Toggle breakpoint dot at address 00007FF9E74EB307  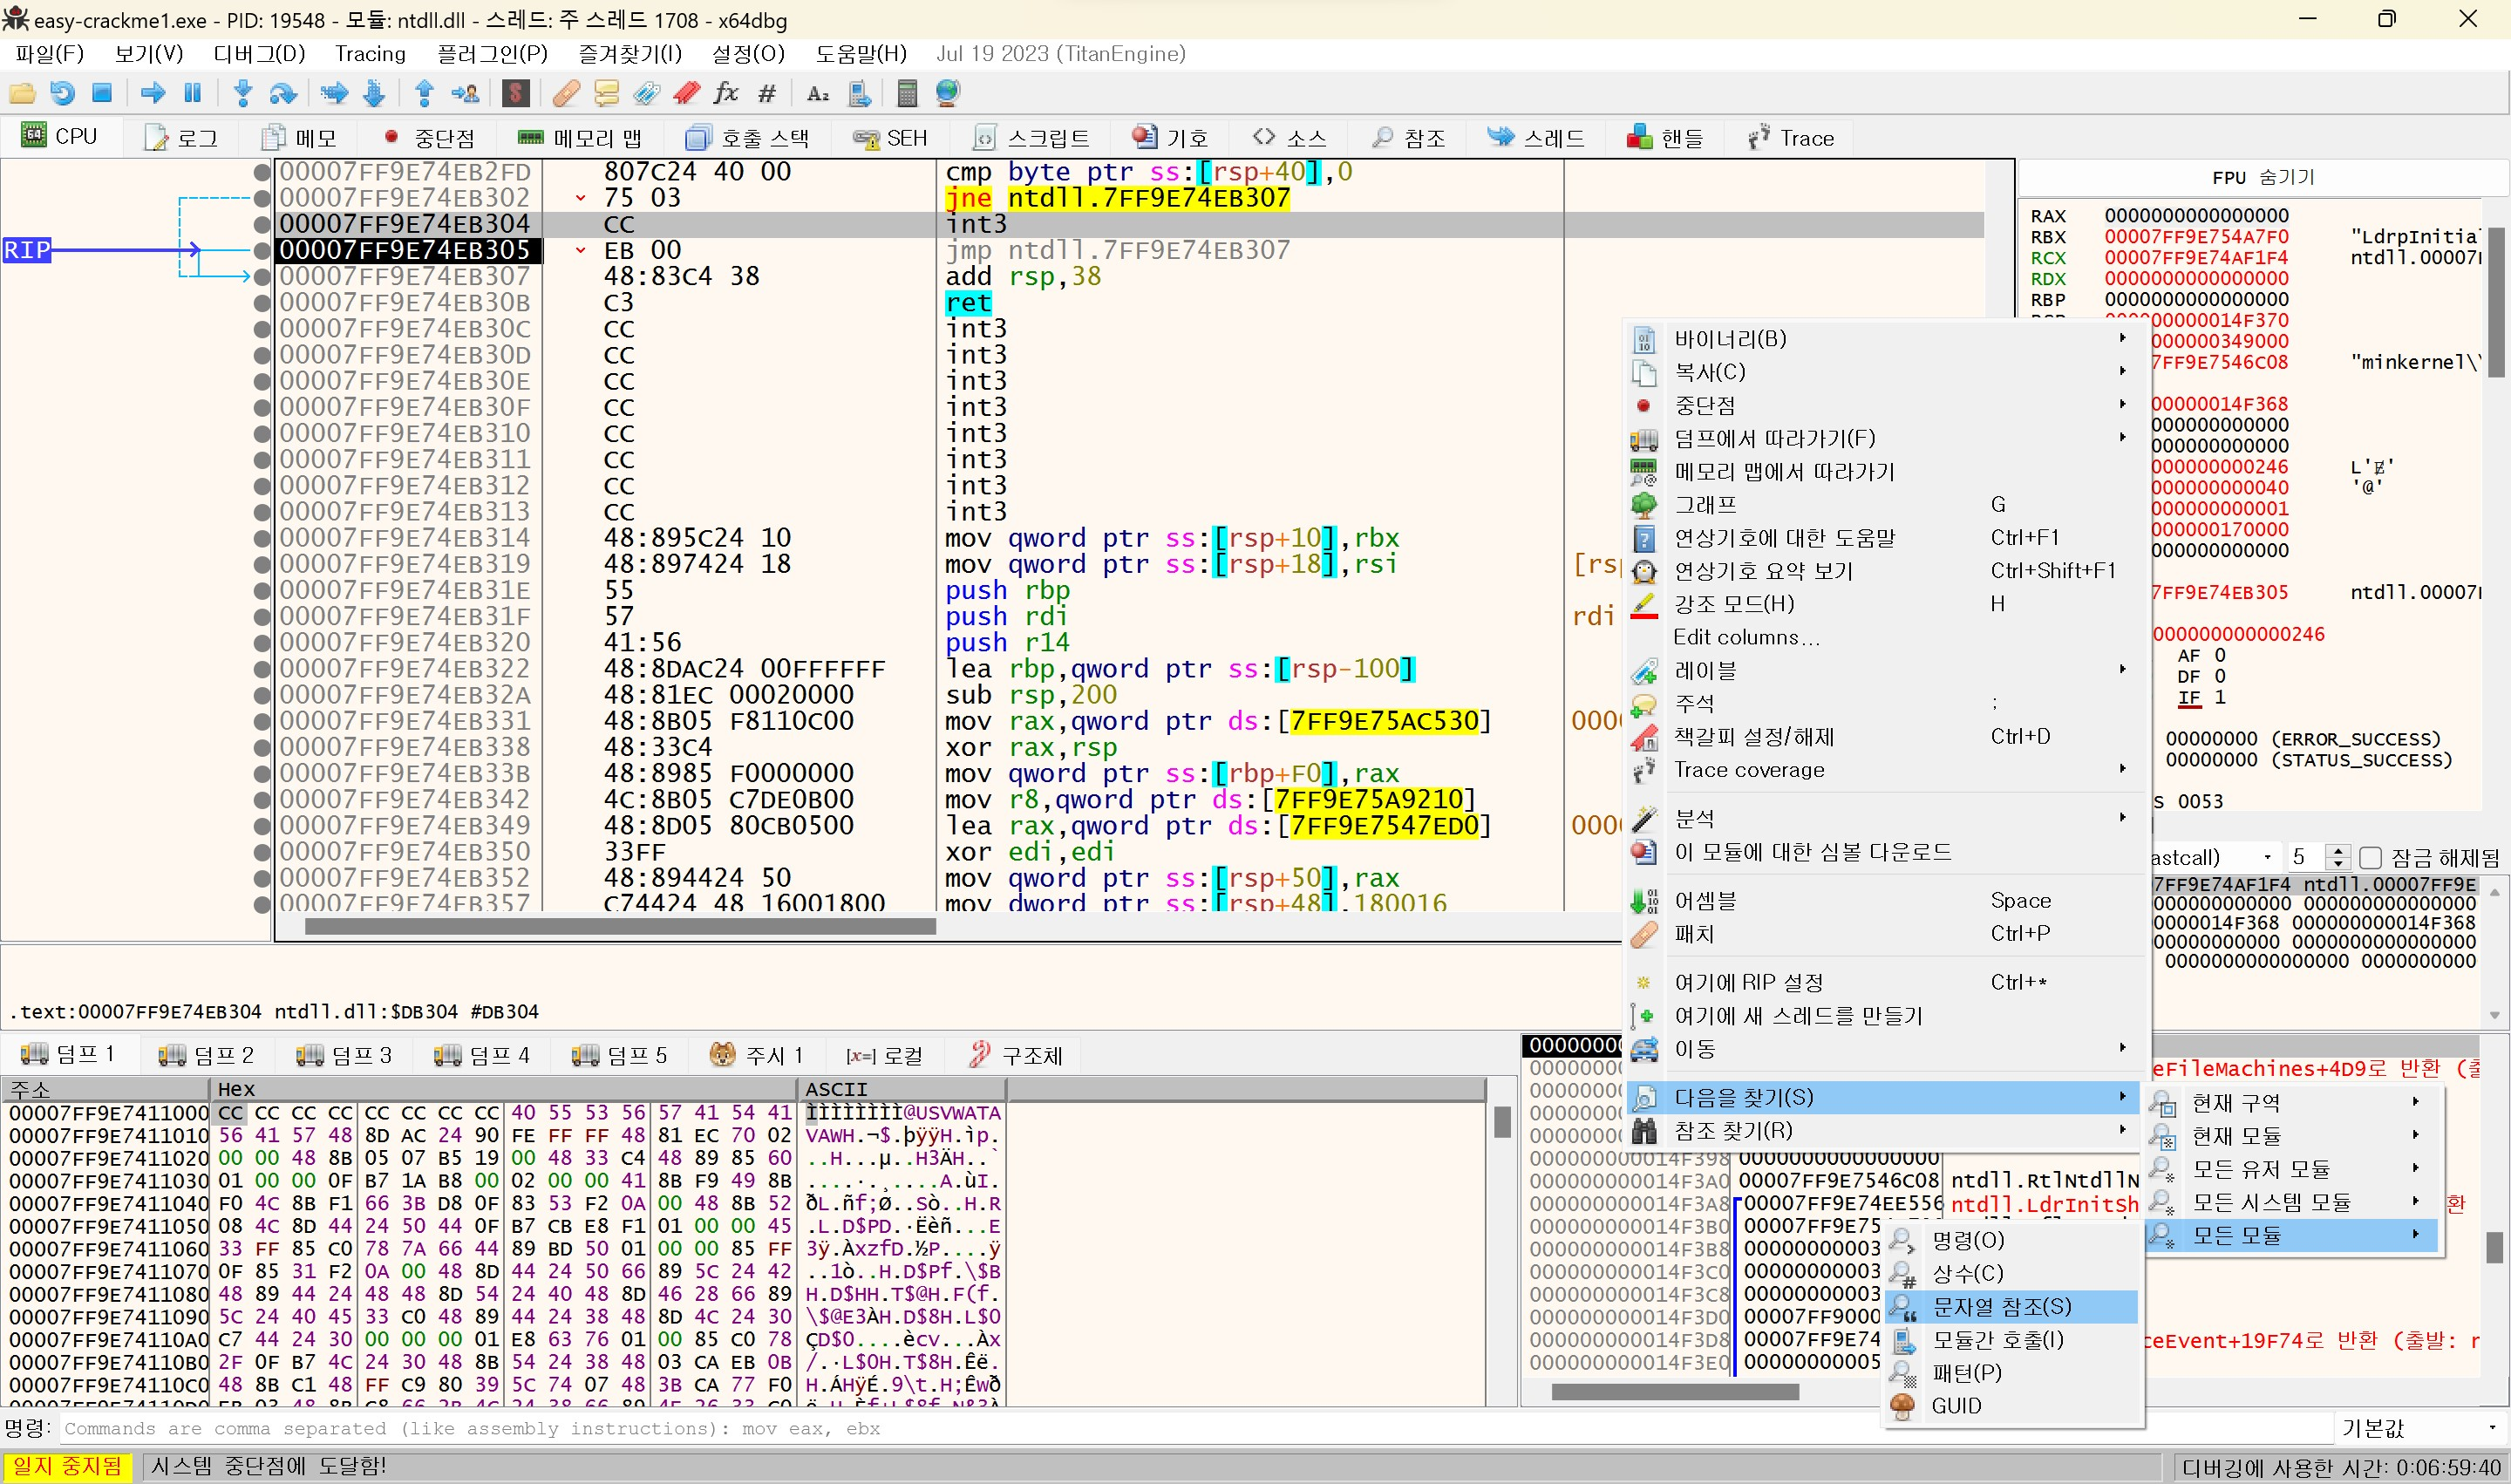click(x=262, y=277)
